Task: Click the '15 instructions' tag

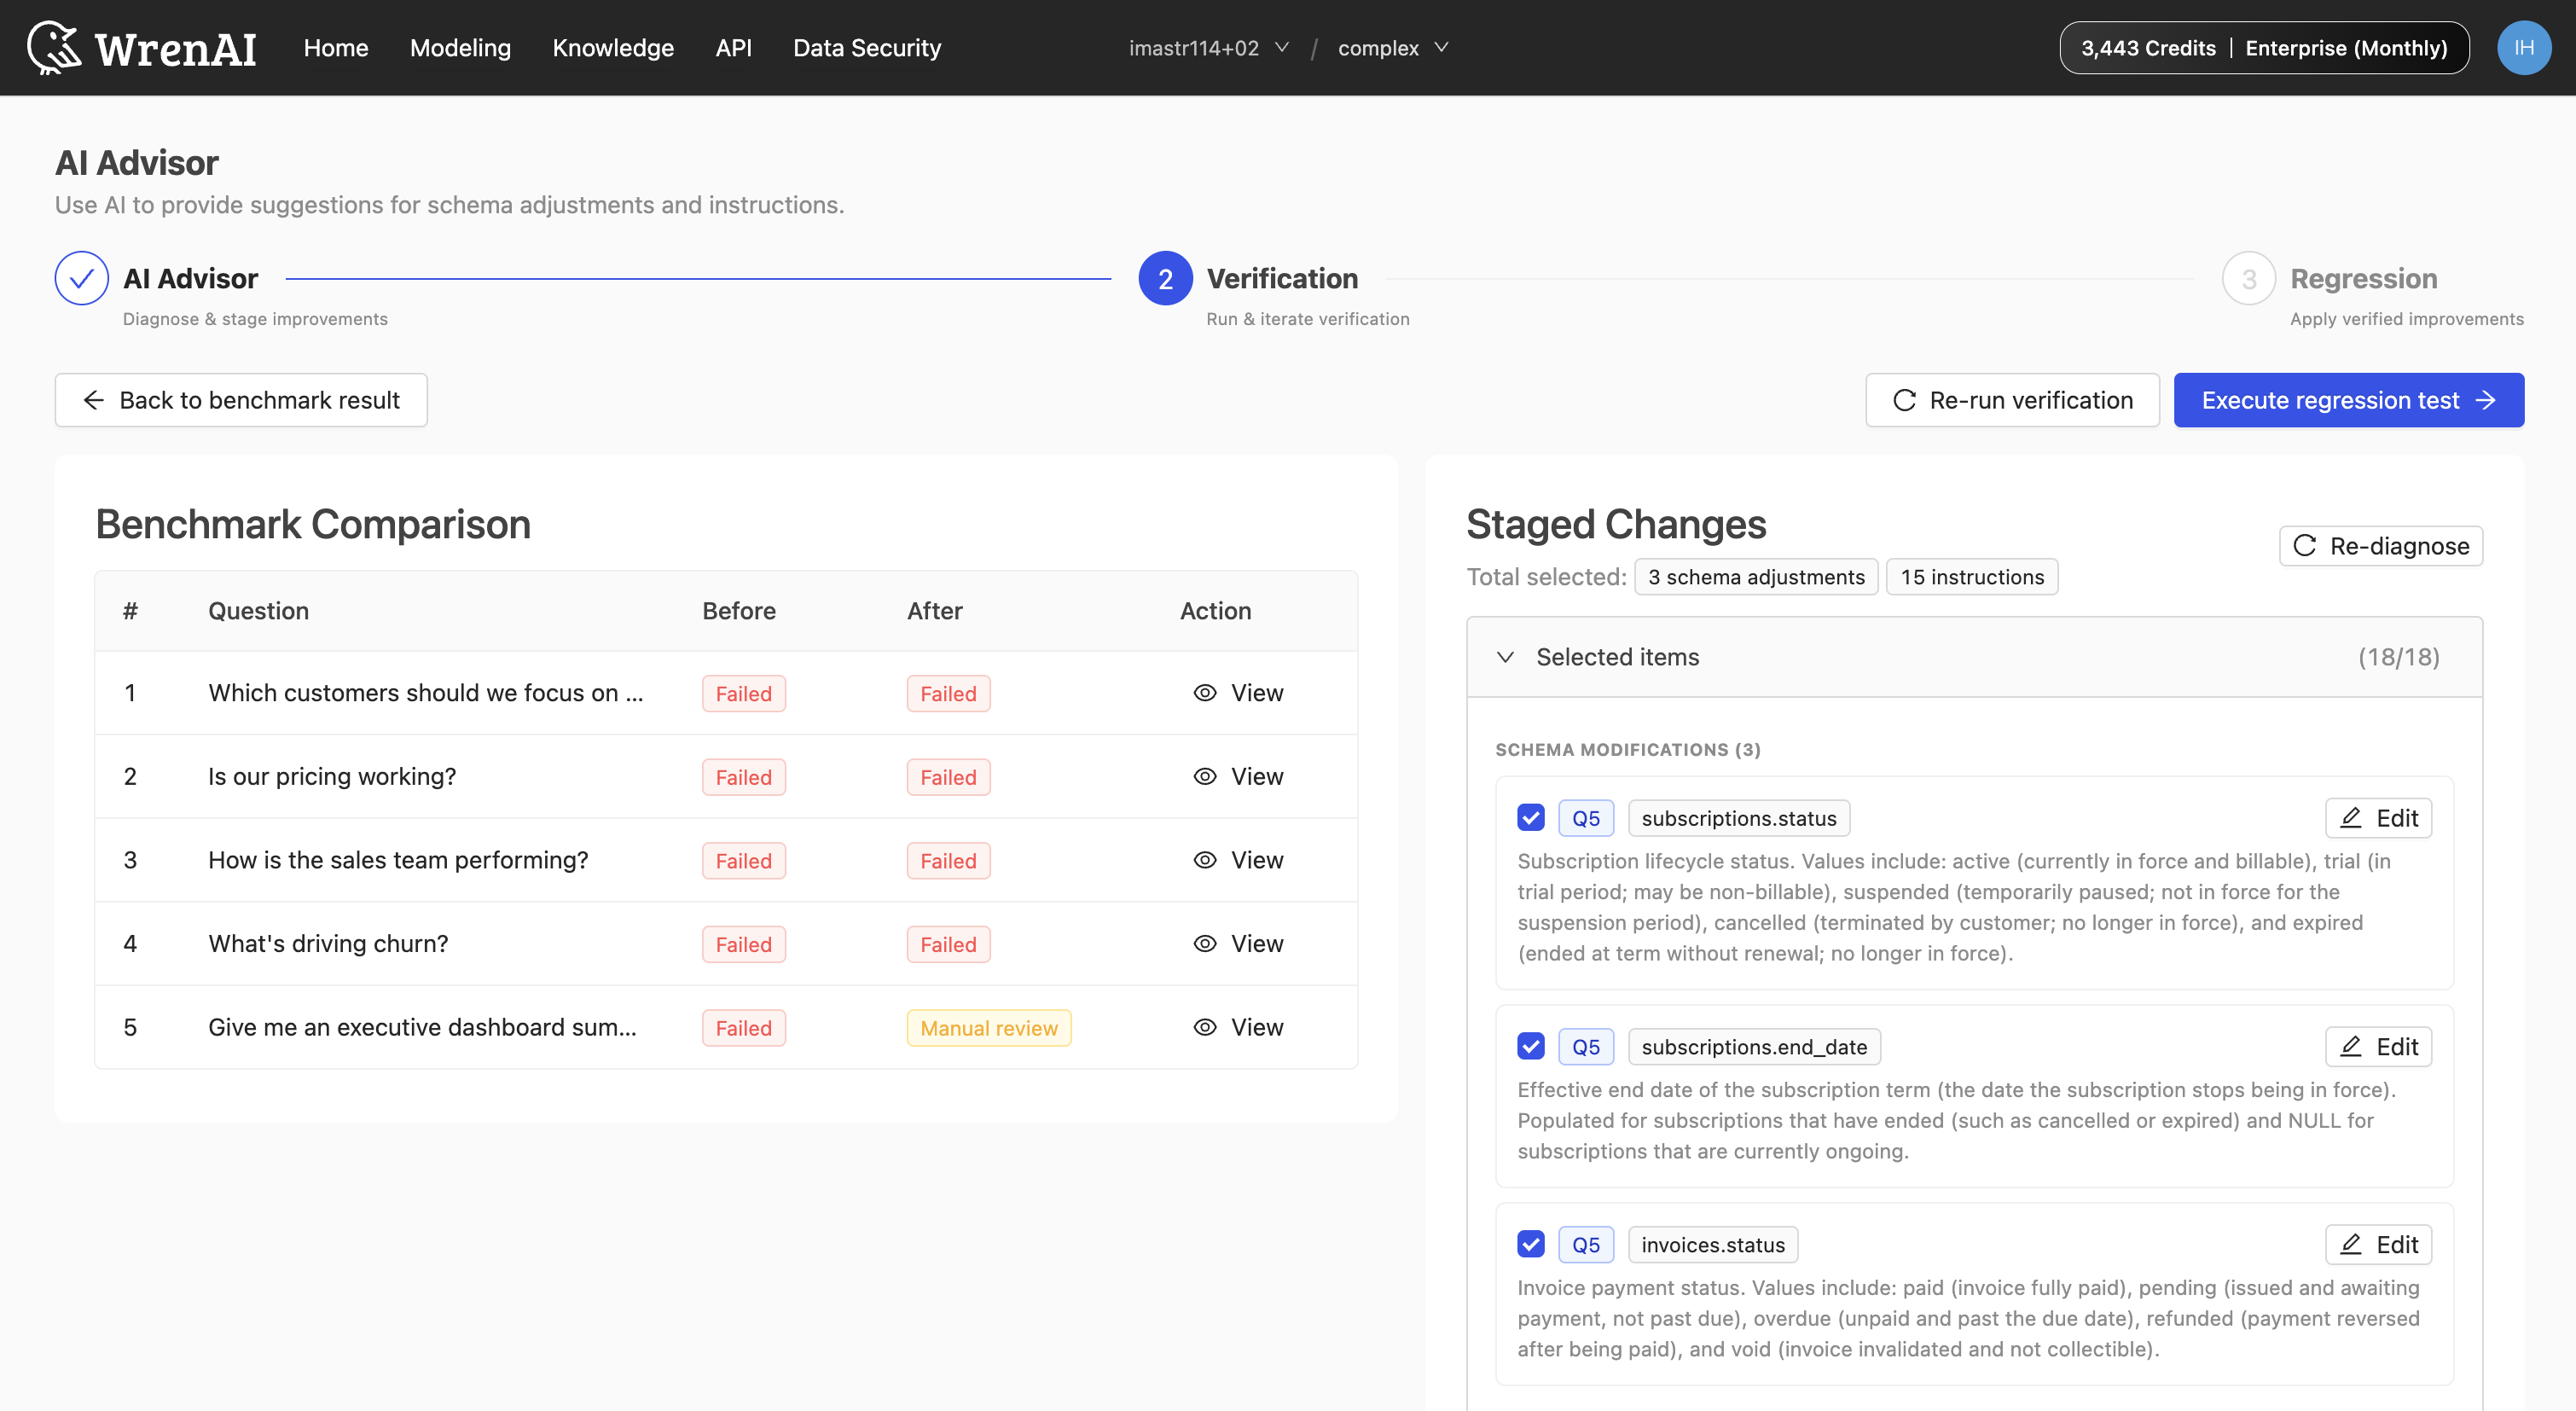Action: pyautogui.click(x=1972, y=577)
